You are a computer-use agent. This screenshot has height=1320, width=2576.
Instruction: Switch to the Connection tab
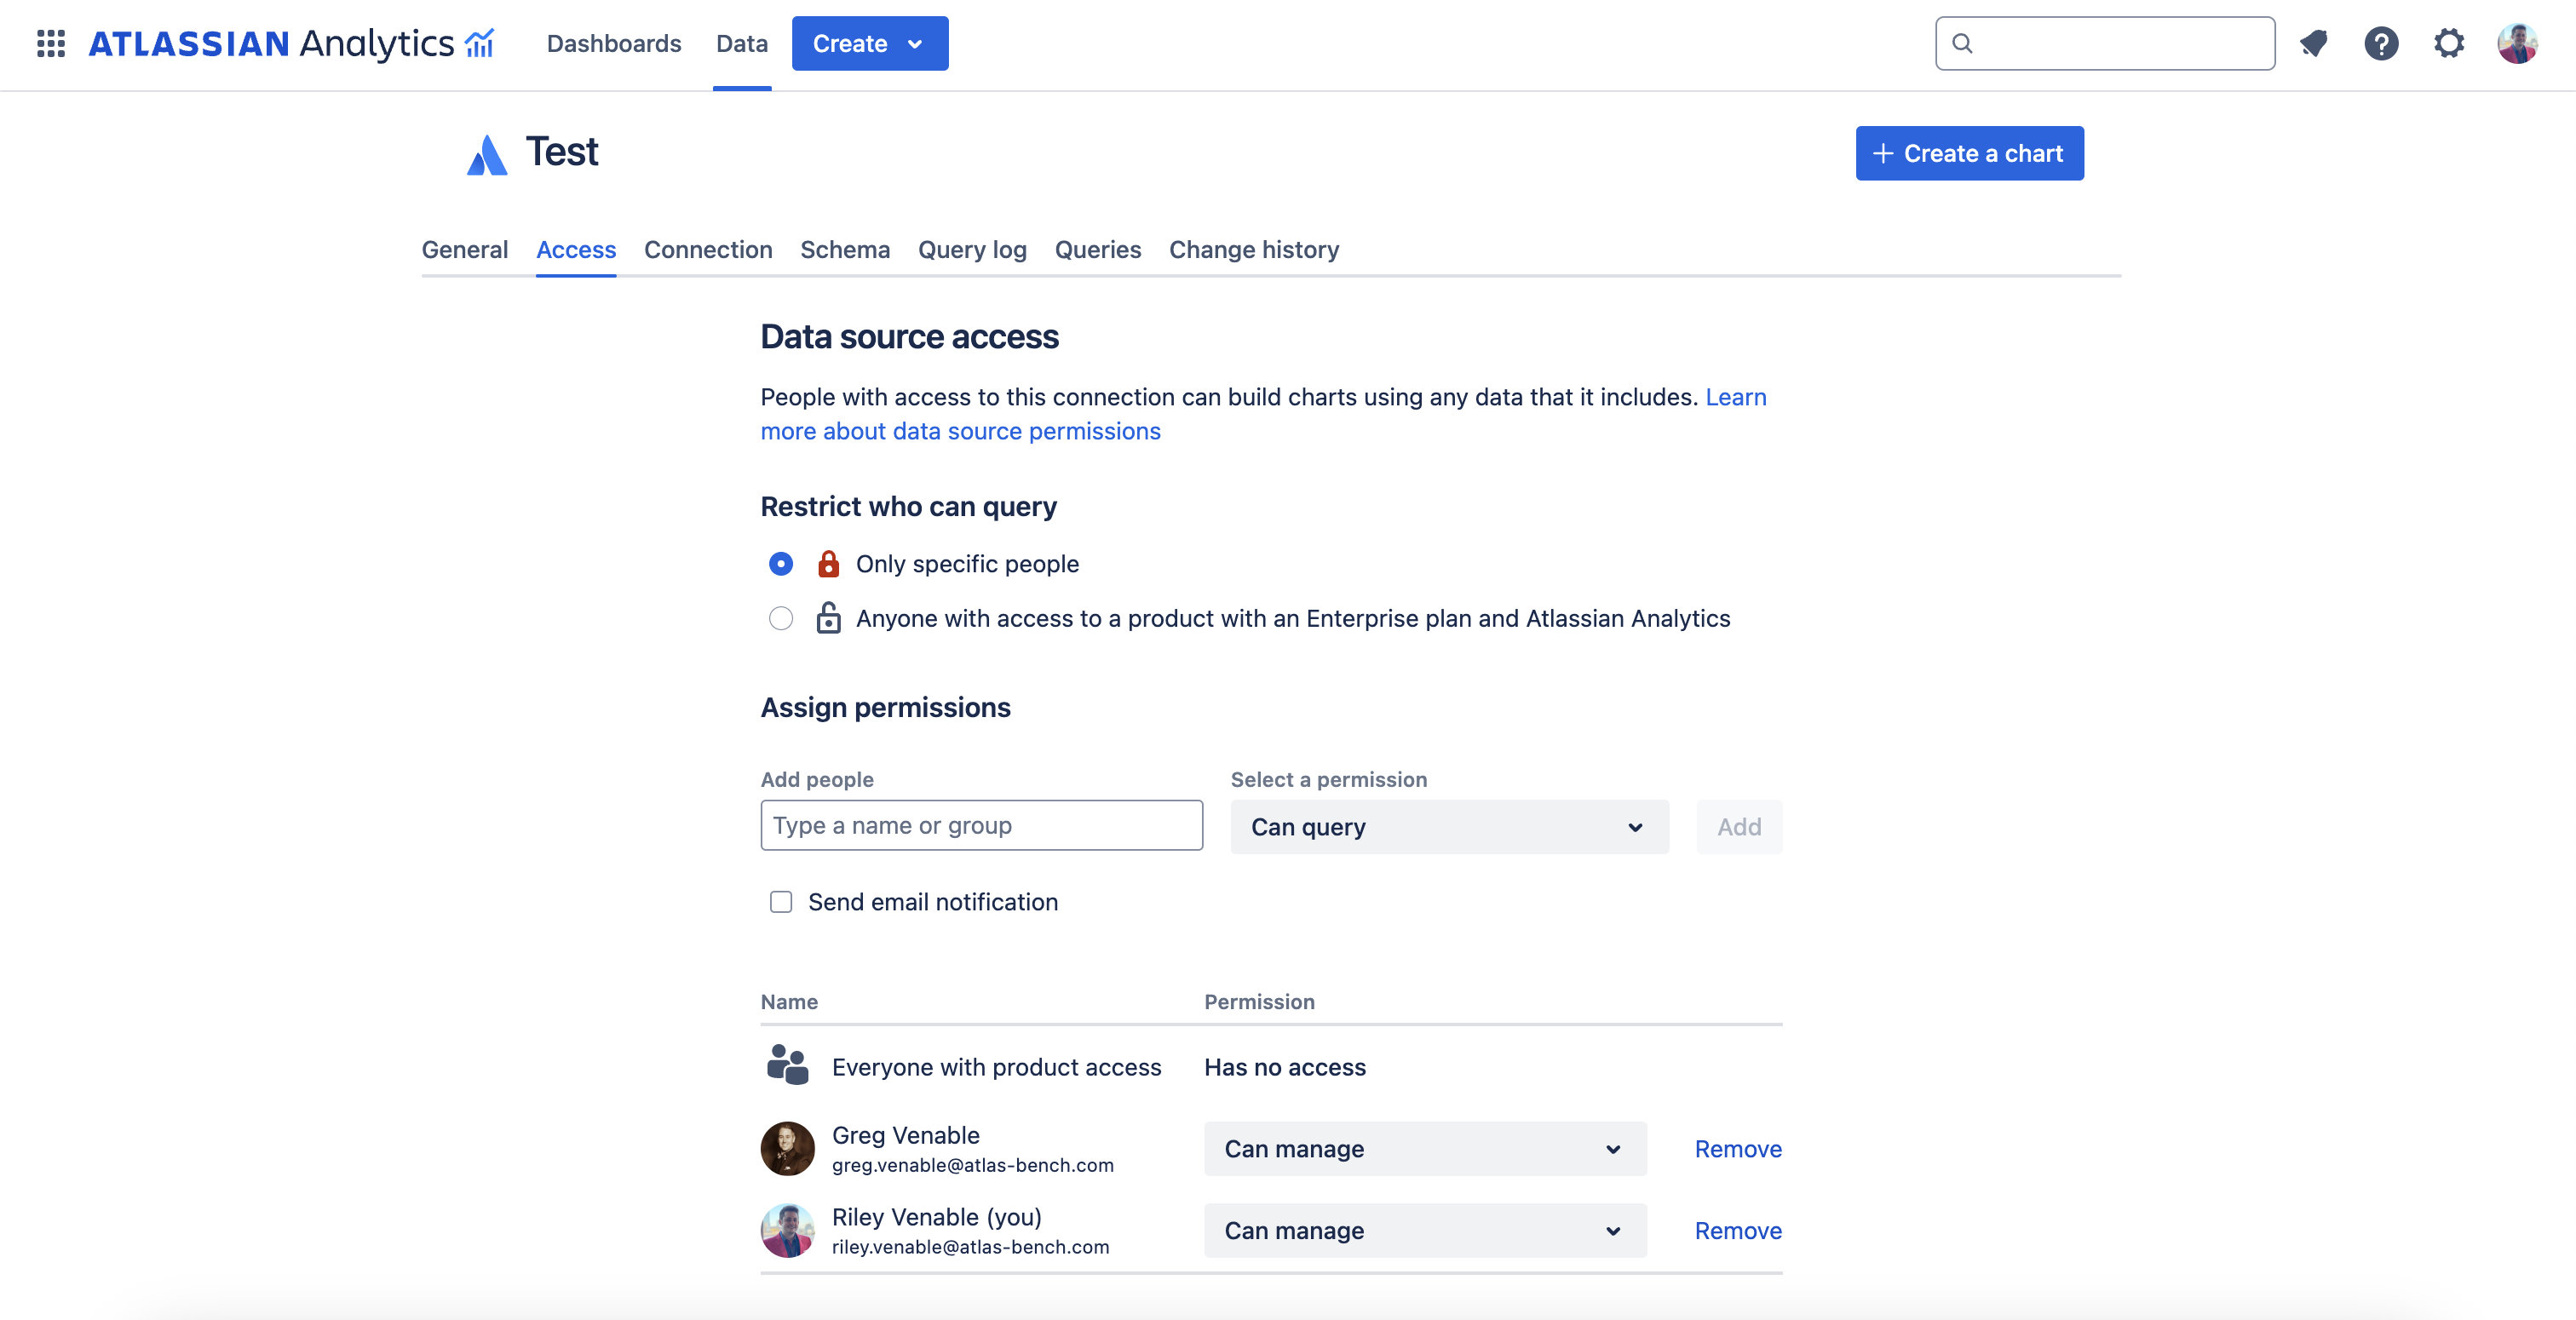tap(708, 249)
